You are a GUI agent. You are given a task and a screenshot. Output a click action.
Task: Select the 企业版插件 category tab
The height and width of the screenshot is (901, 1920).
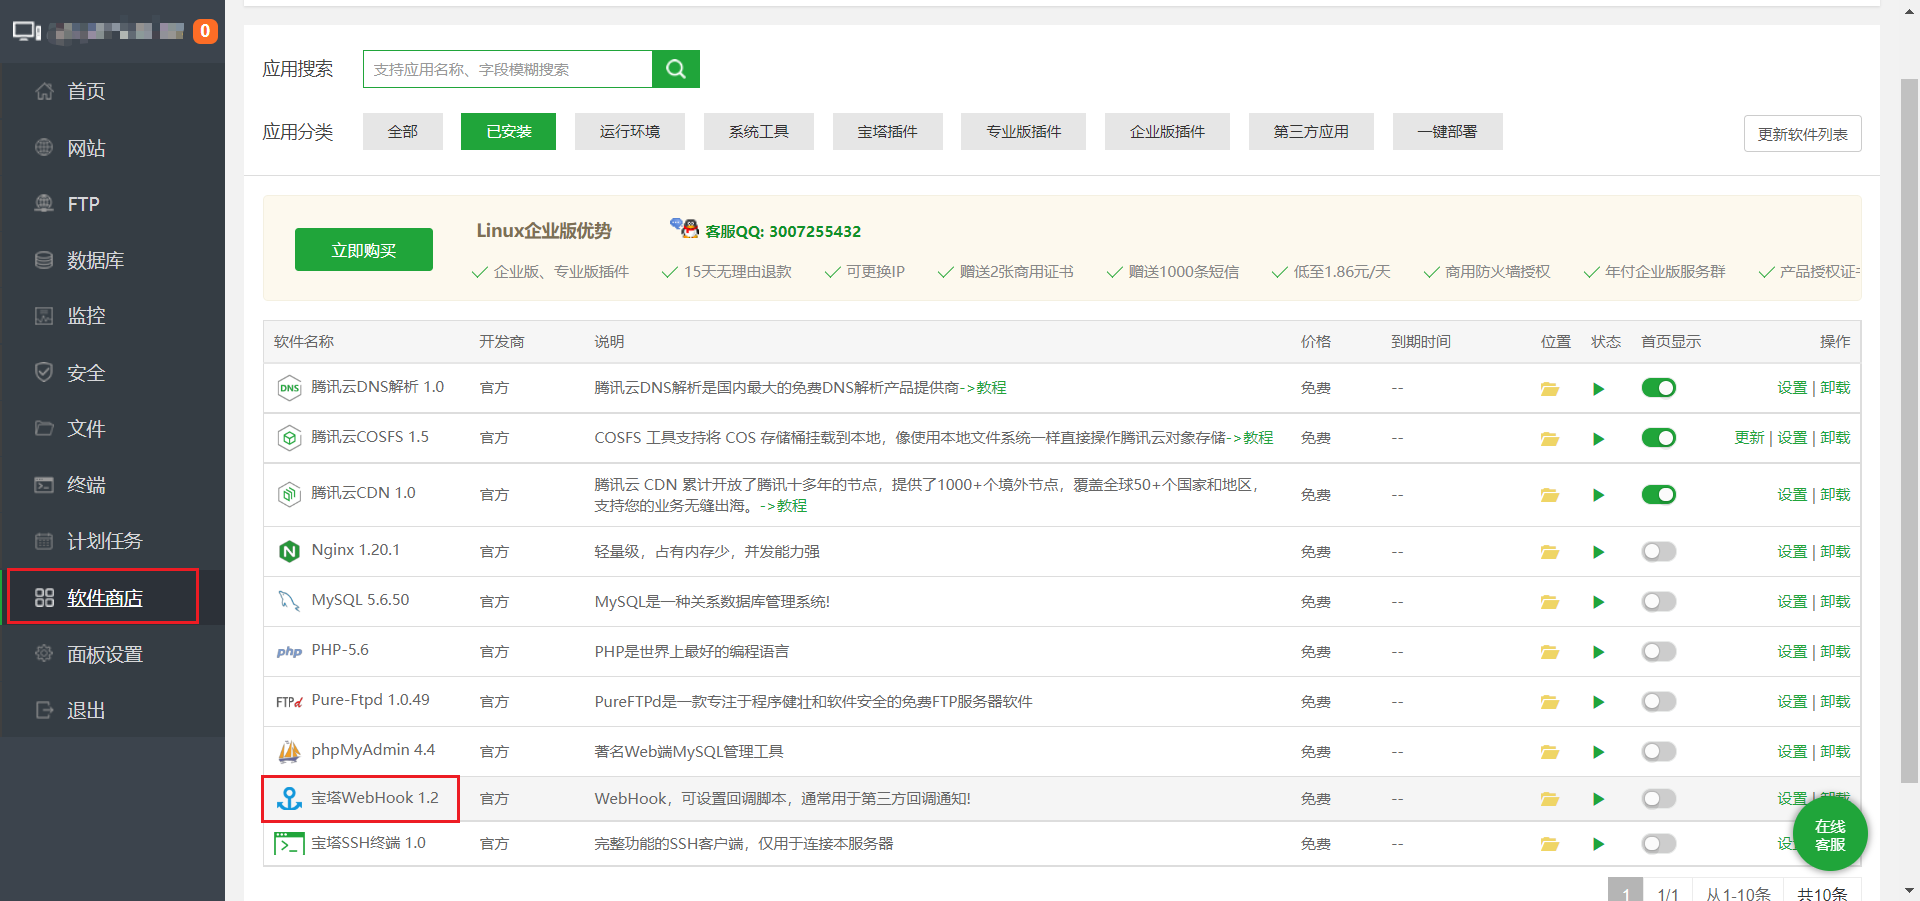click(1167, 131)
